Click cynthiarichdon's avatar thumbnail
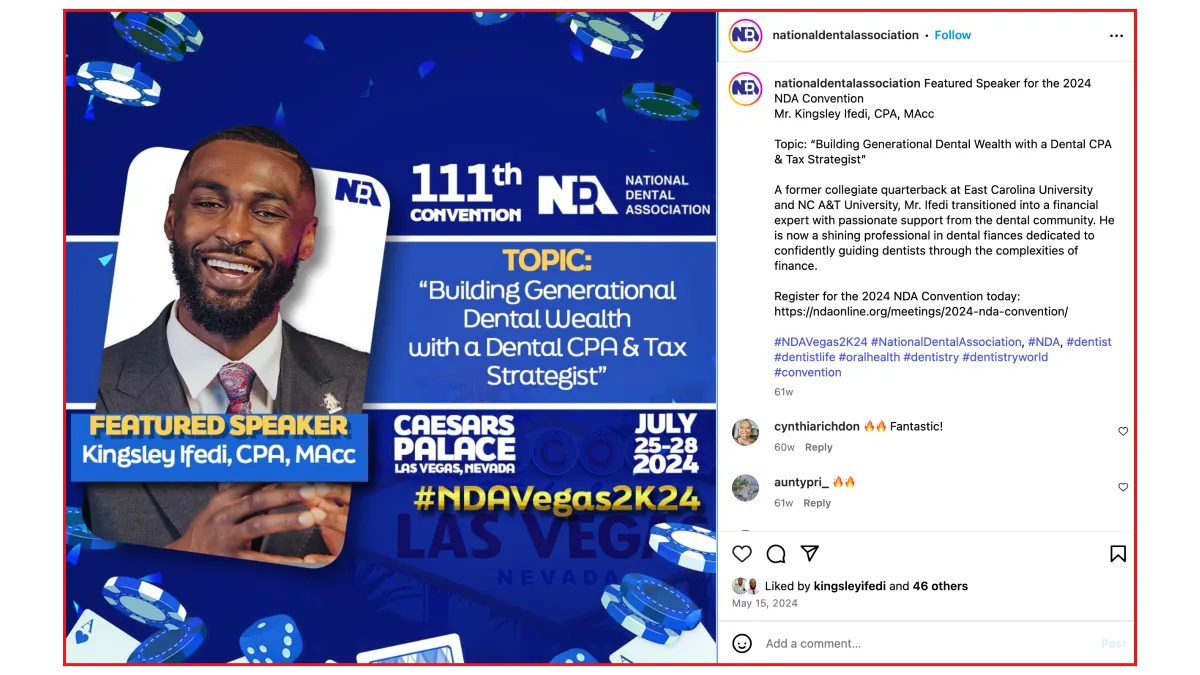Viewport: 1200px width, 675px height. 745,432
